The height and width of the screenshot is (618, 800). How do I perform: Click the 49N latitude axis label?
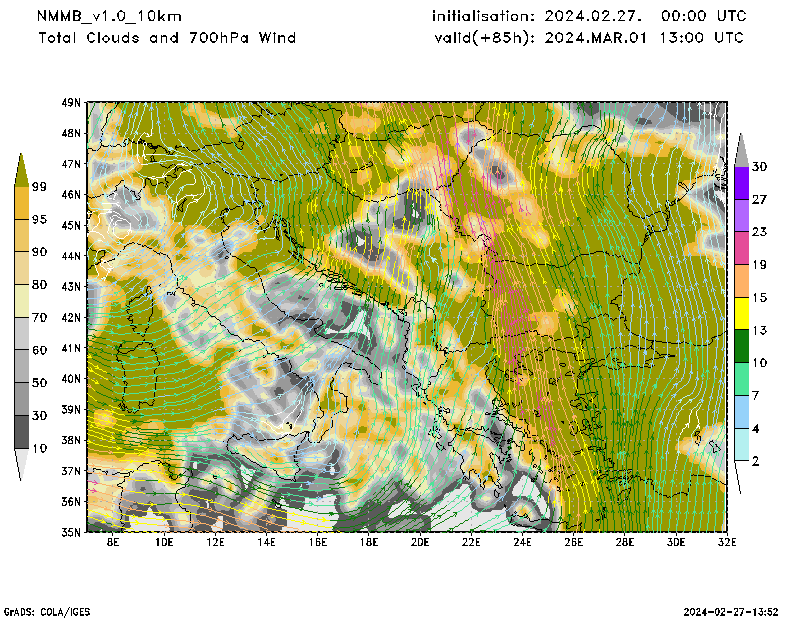click(71, 102)
